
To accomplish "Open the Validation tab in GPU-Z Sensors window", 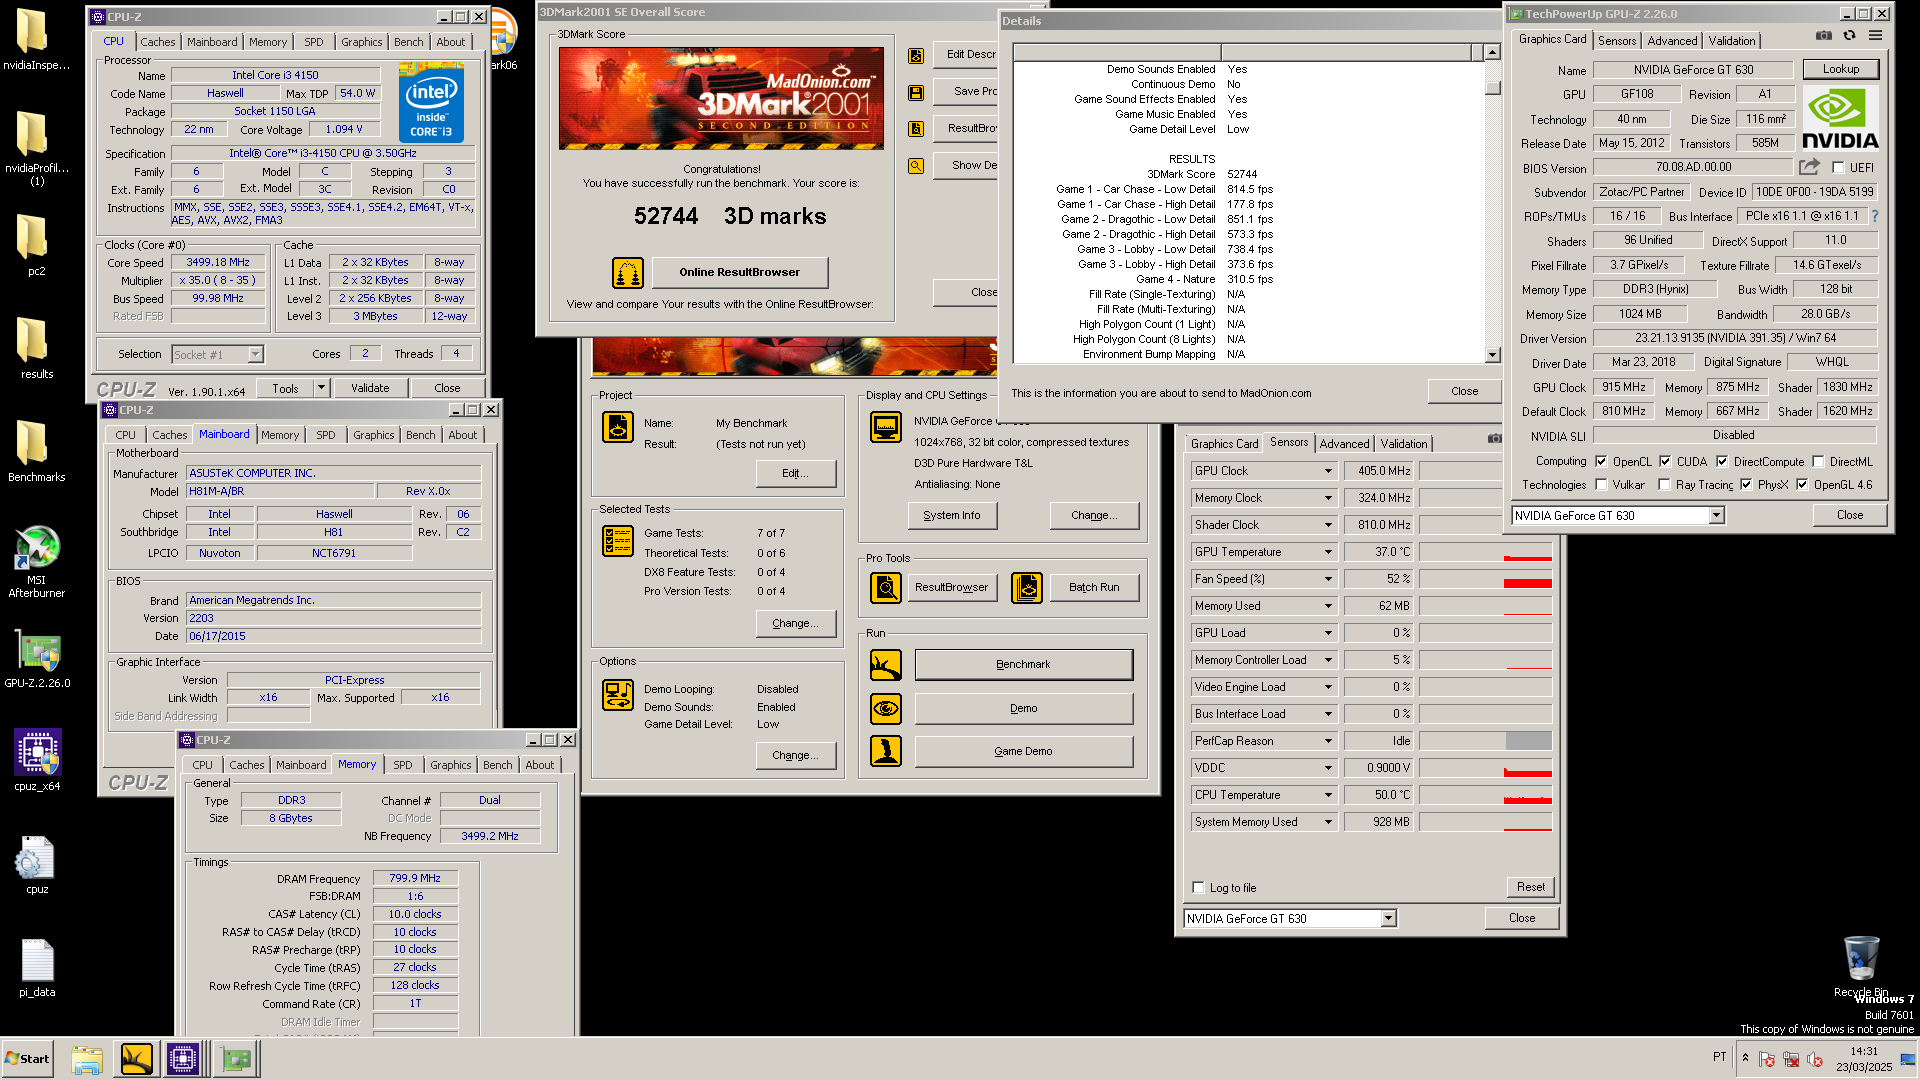I will coord(1404,444).
